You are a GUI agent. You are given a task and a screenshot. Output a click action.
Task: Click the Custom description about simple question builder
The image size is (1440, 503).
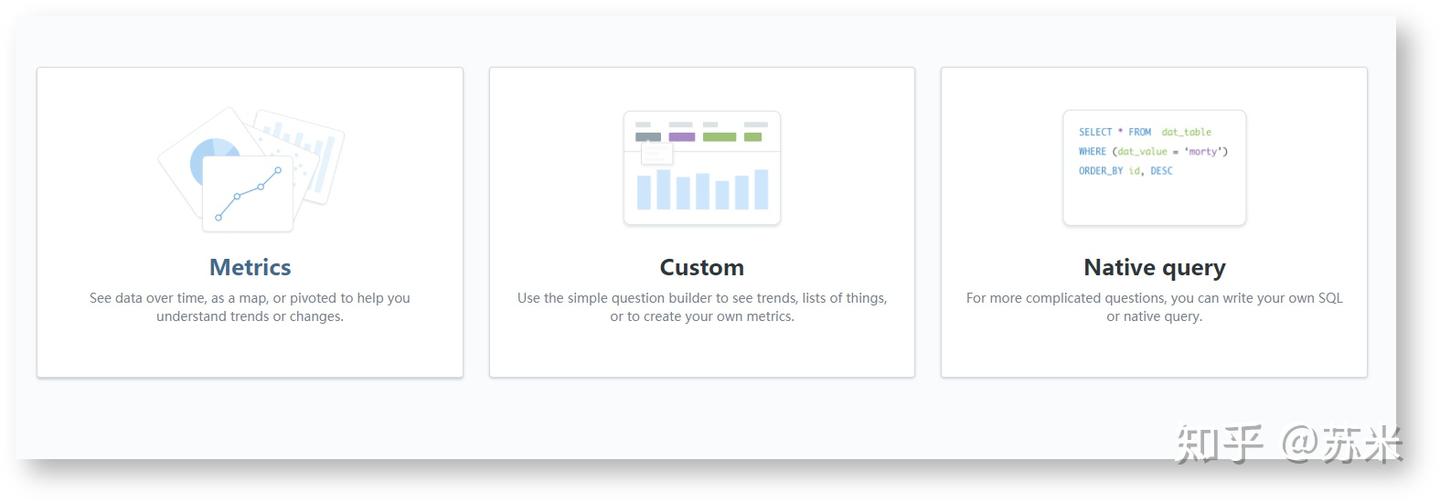(701, 307)
